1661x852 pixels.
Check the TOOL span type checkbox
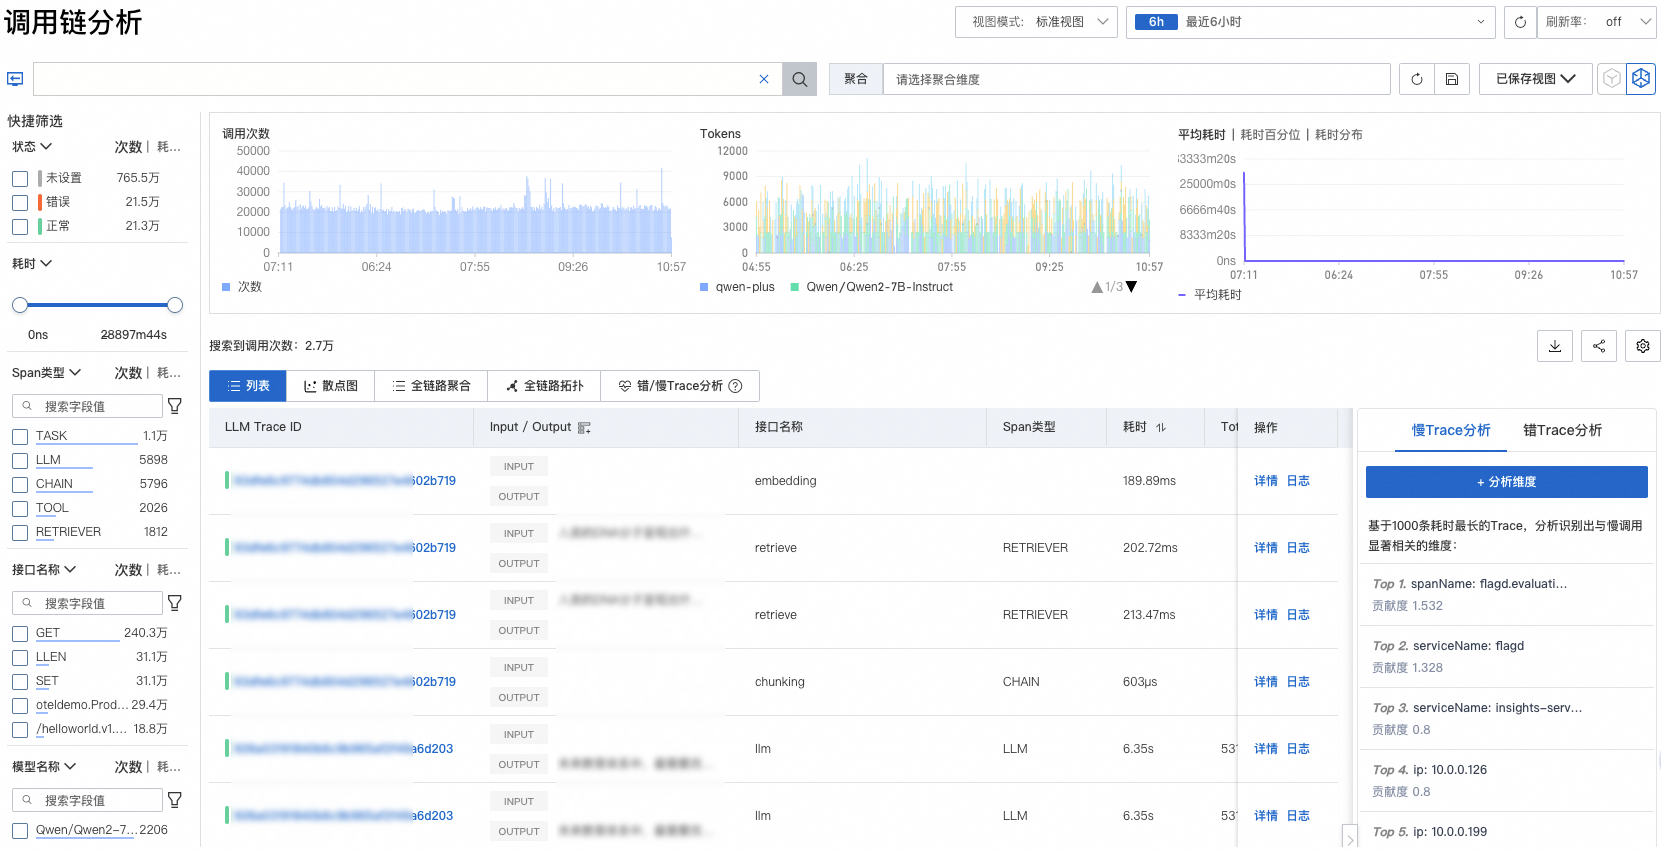pyautogui.click(x=20, y=509)
